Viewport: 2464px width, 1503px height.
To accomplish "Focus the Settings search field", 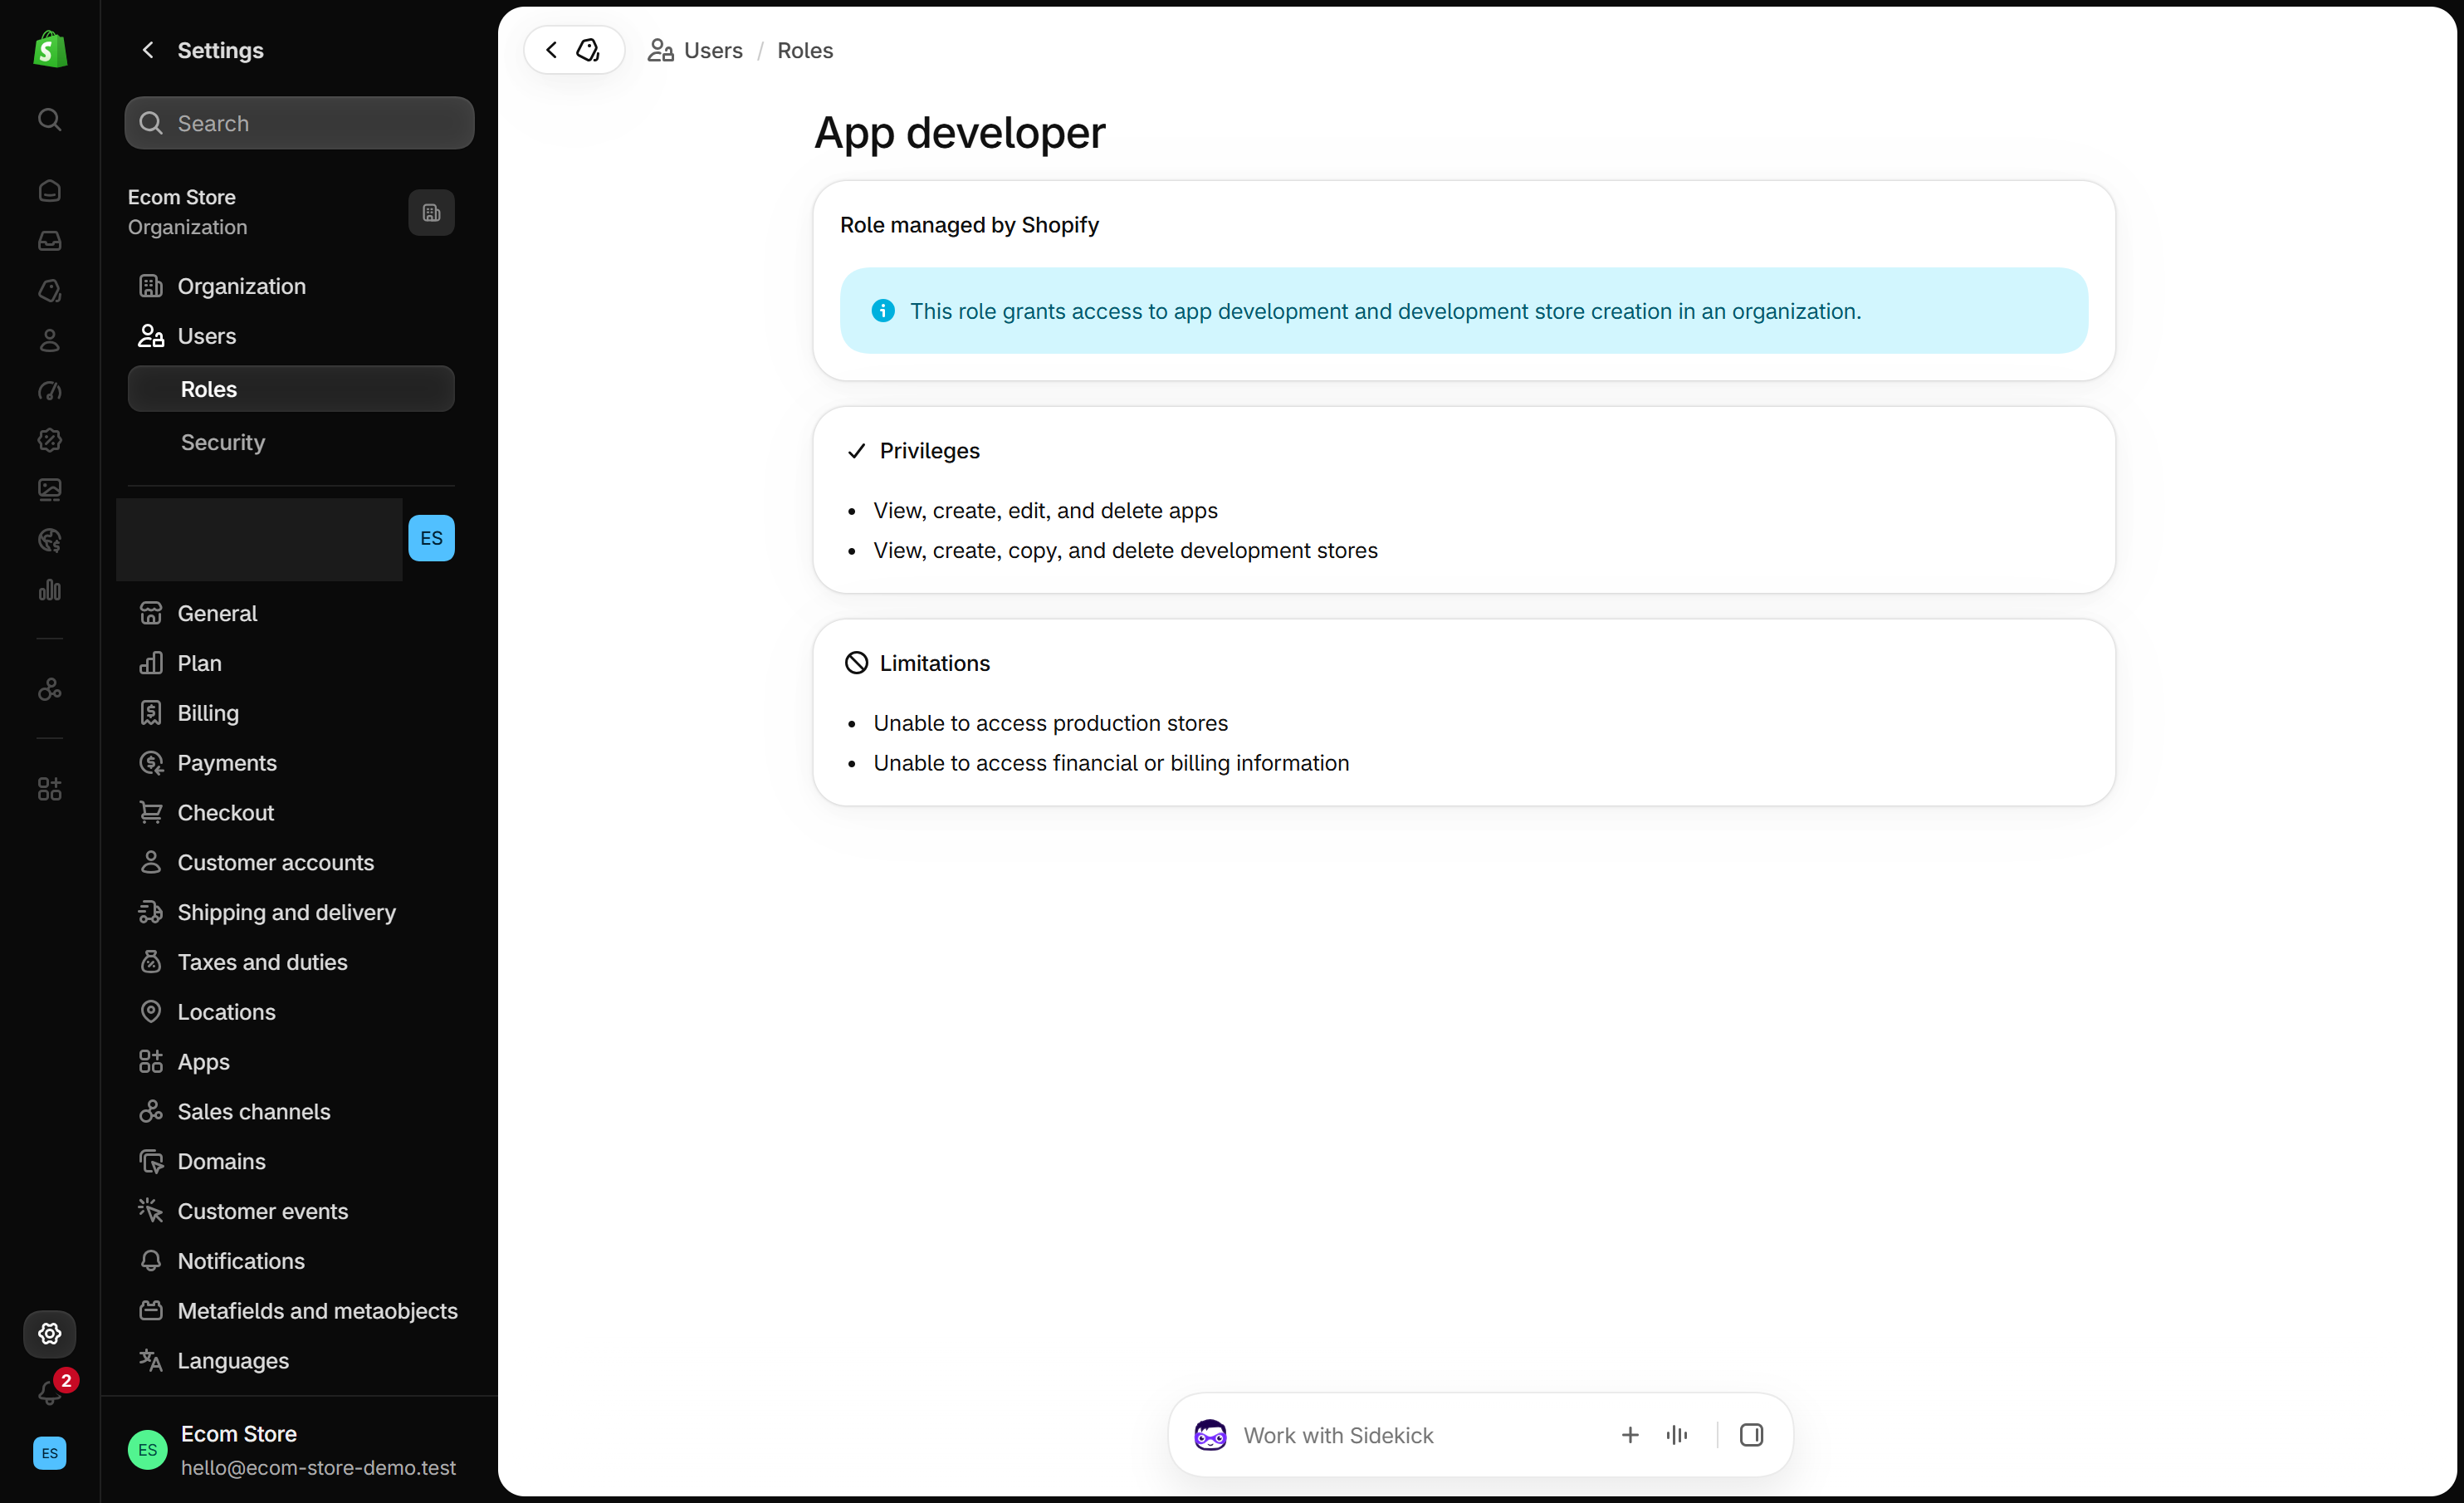I will 299,123.
